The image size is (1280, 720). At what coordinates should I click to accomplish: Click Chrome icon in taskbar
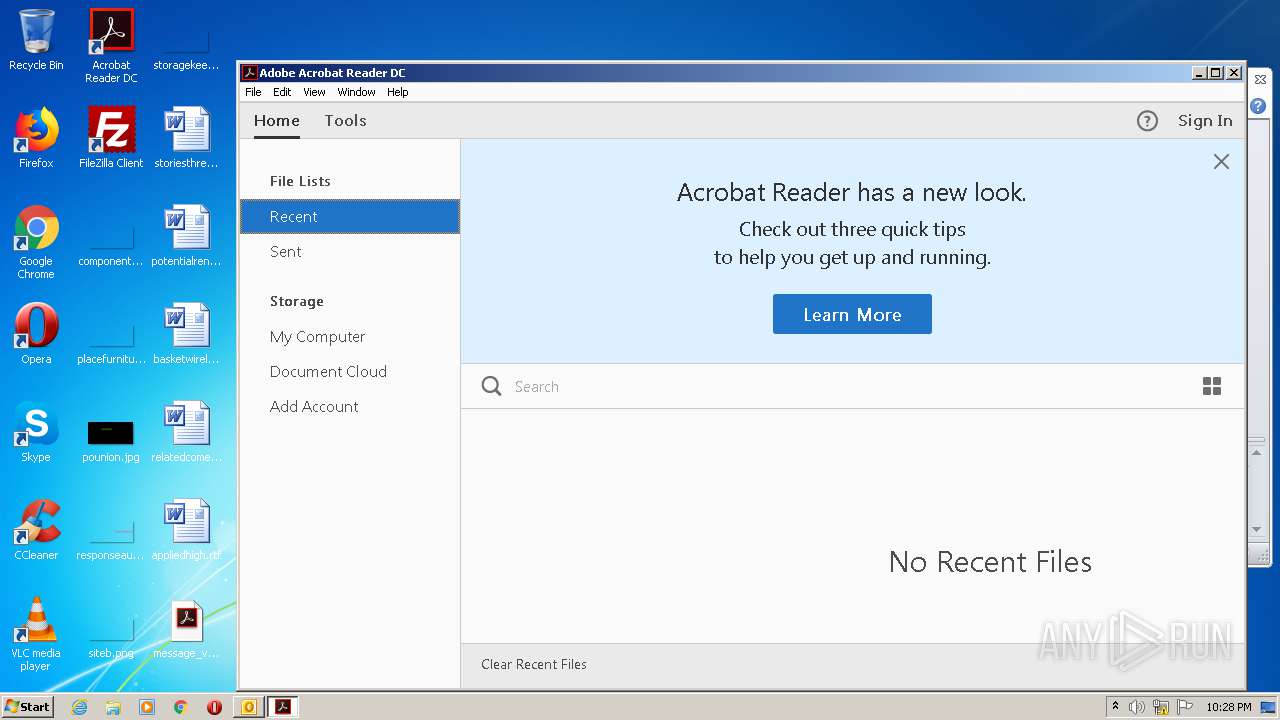pyautogui.click(x=180, y=707)
